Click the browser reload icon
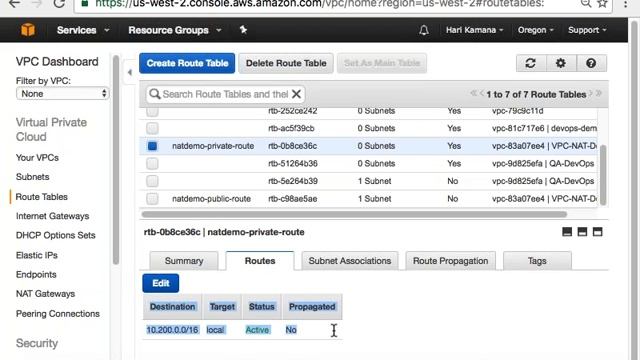This screenshot has width=640, height=360. (x=60, y=4)
